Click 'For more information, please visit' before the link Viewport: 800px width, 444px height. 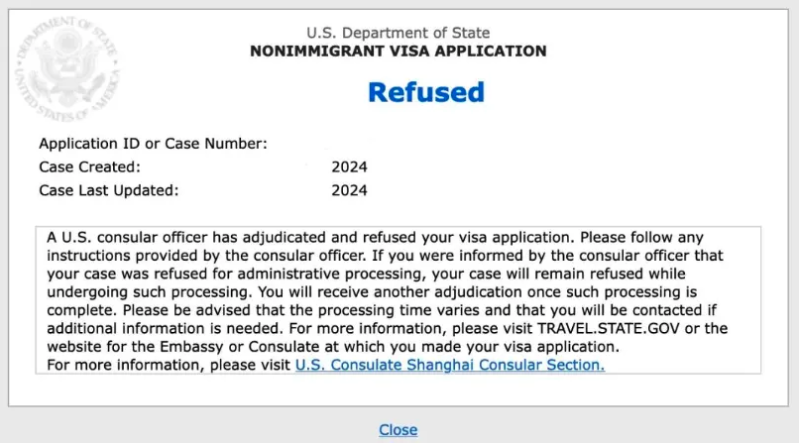click(x=169, y=365)
